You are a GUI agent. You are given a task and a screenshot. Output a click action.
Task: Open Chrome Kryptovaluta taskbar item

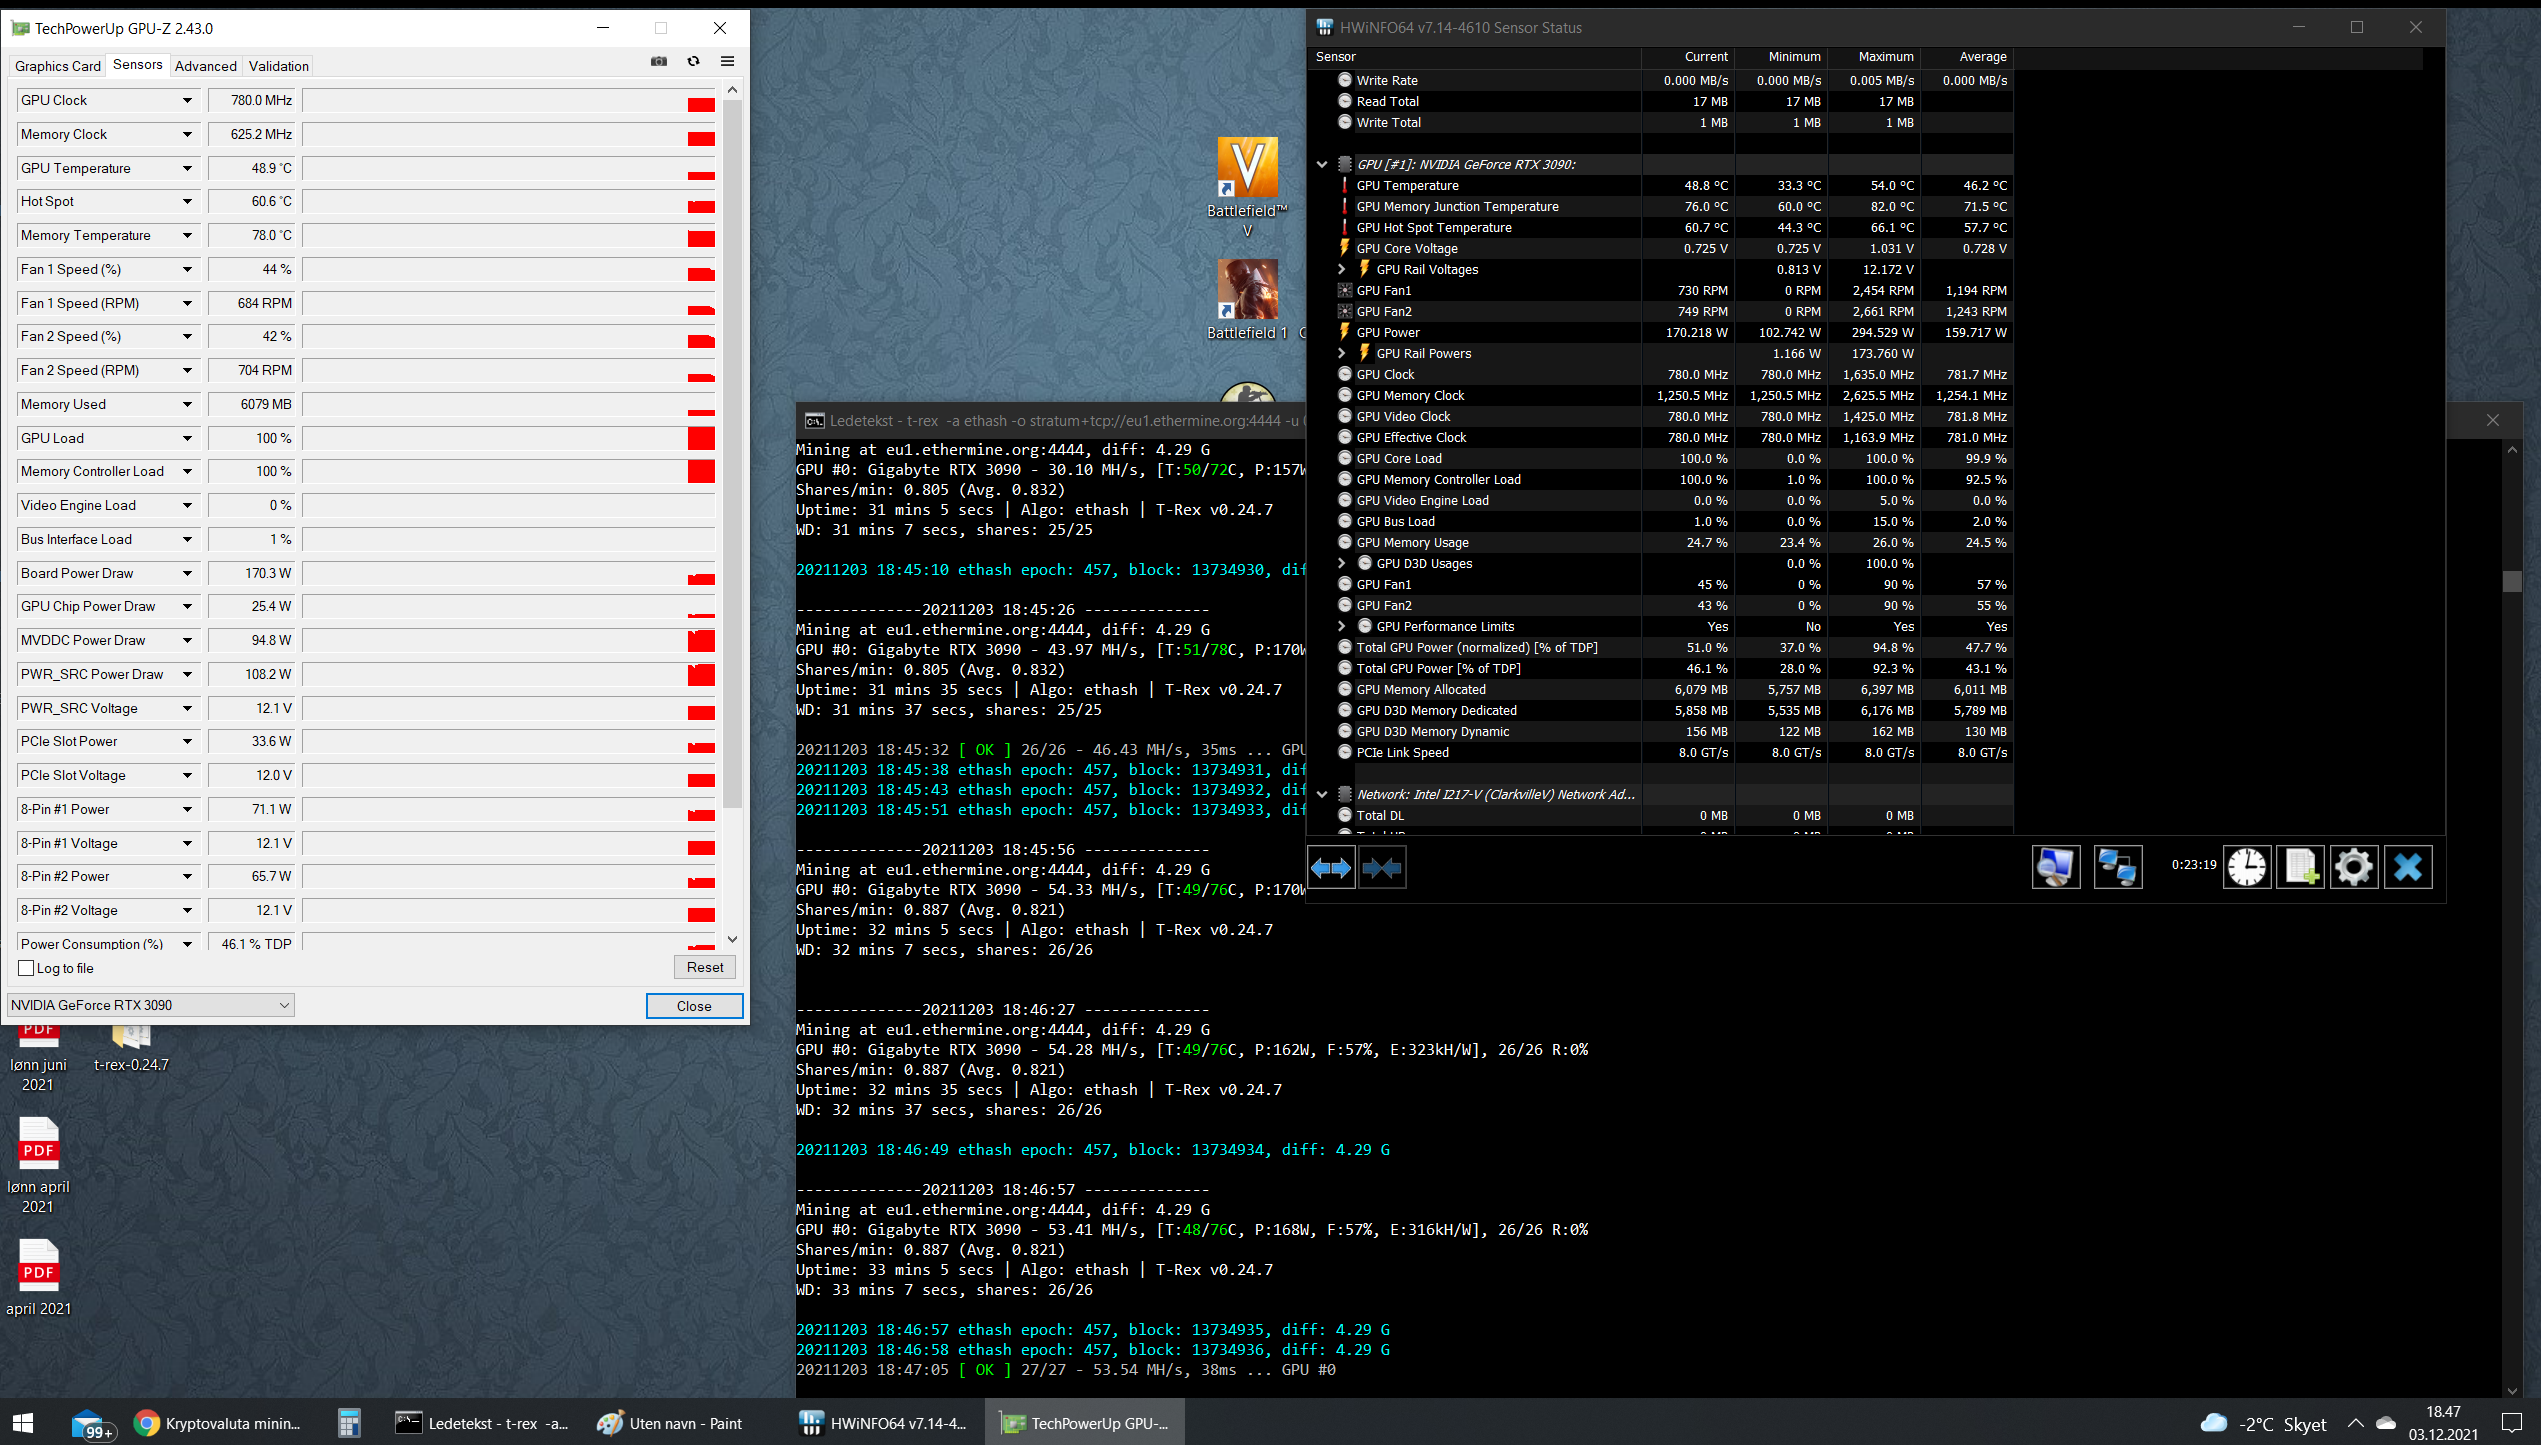click(x=217, y=1423)
